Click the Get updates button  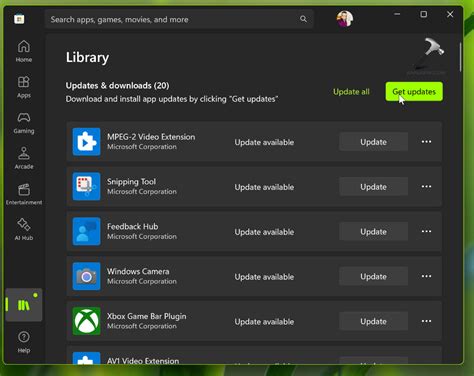point(414,91)
